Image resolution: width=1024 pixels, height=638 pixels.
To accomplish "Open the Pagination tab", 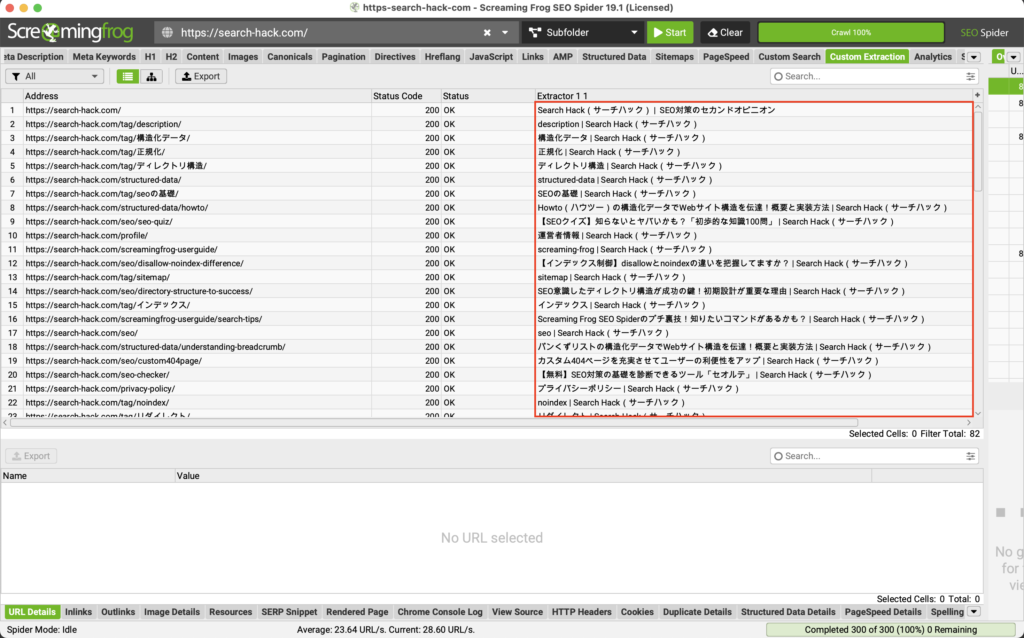I will click(x=344, y=57).
